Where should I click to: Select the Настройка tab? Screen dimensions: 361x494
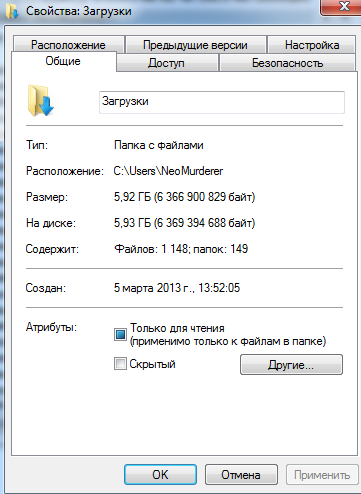(x=312, y=45)
